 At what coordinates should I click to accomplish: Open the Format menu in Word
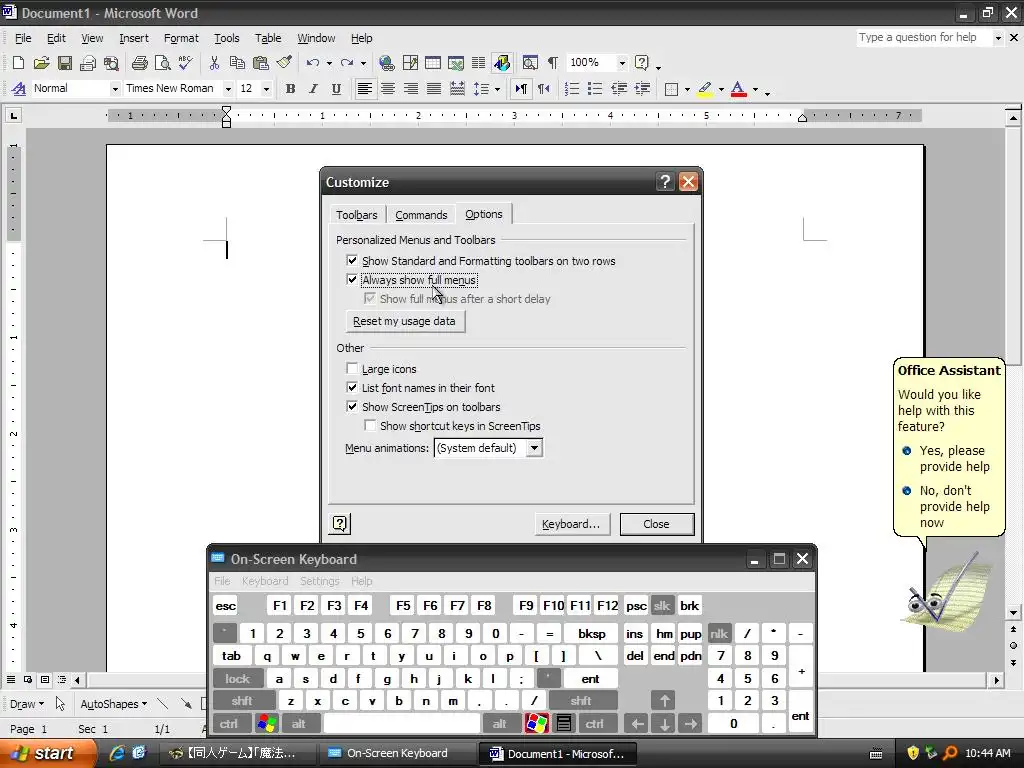(181, 39)
